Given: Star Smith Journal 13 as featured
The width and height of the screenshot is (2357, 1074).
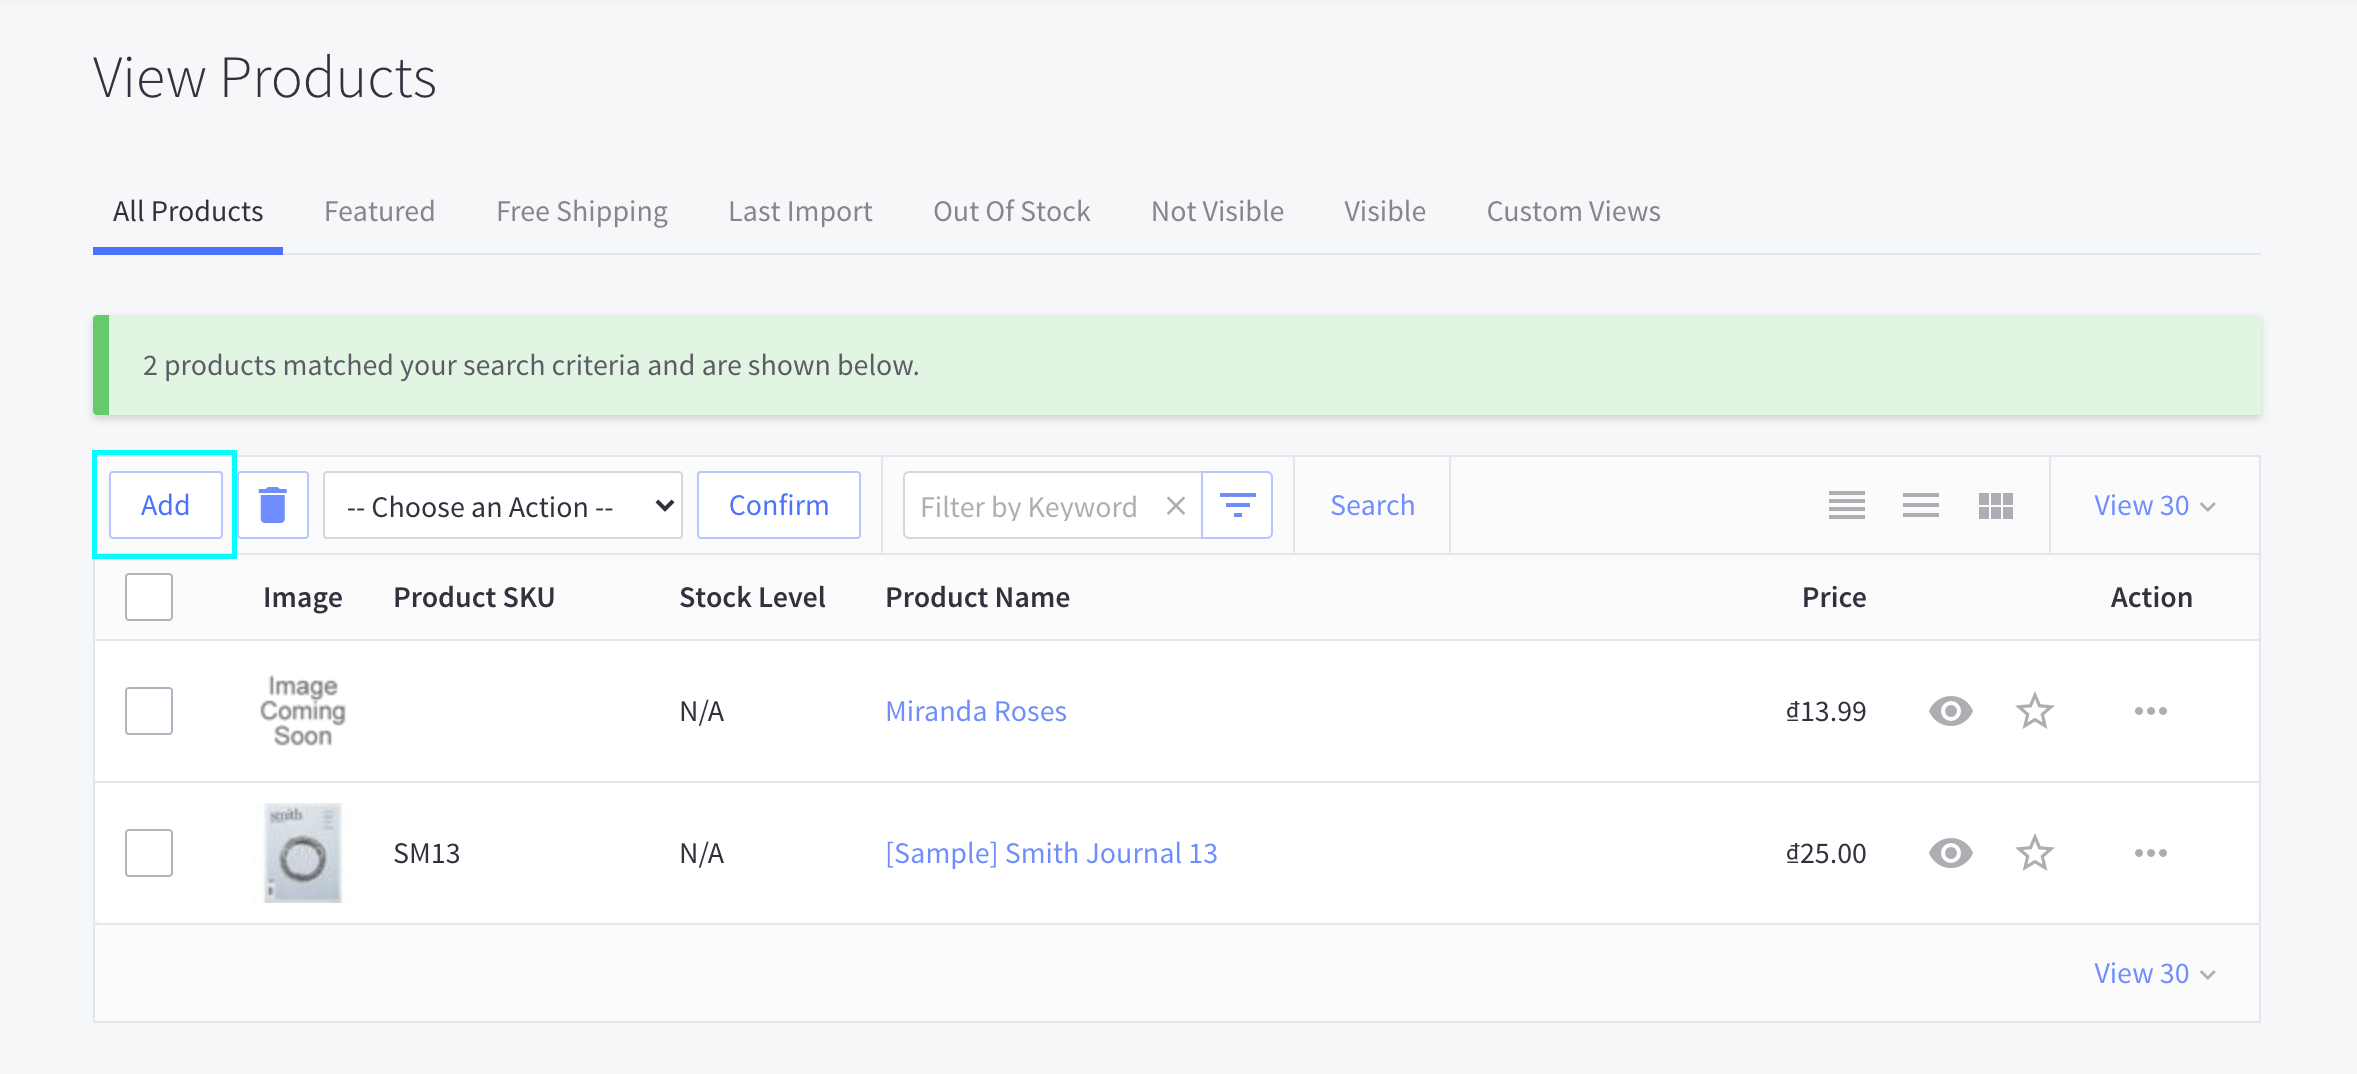Looking at the screenshot, I should tap(2034, 853).
